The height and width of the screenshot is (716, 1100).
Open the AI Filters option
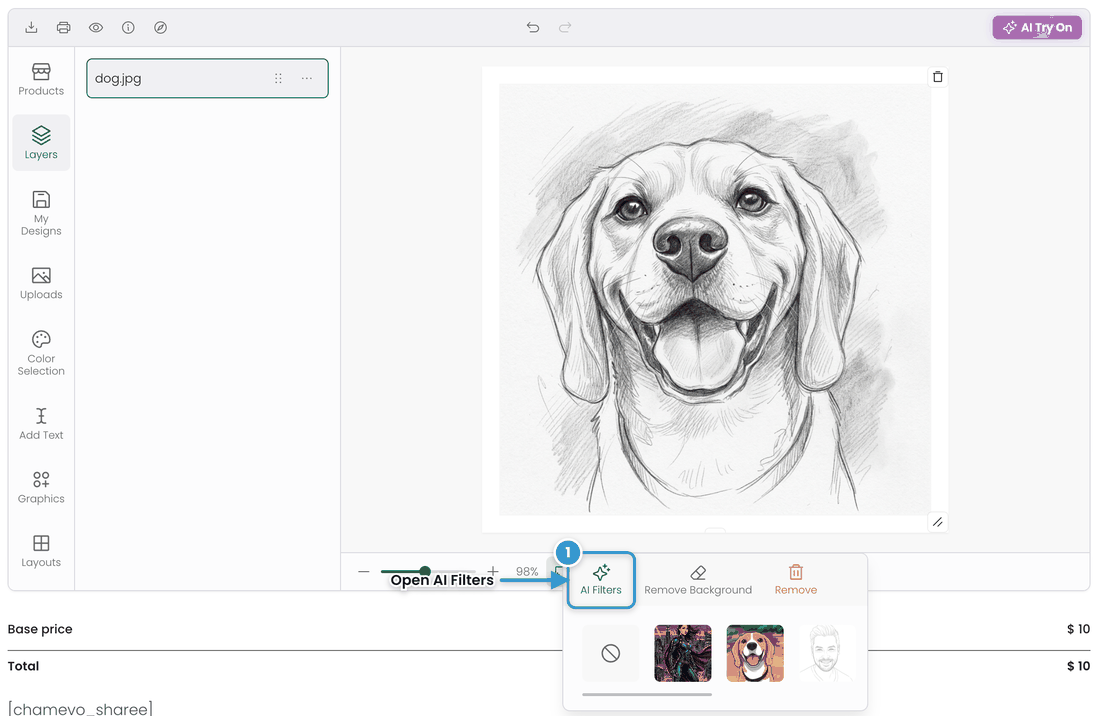601,580
